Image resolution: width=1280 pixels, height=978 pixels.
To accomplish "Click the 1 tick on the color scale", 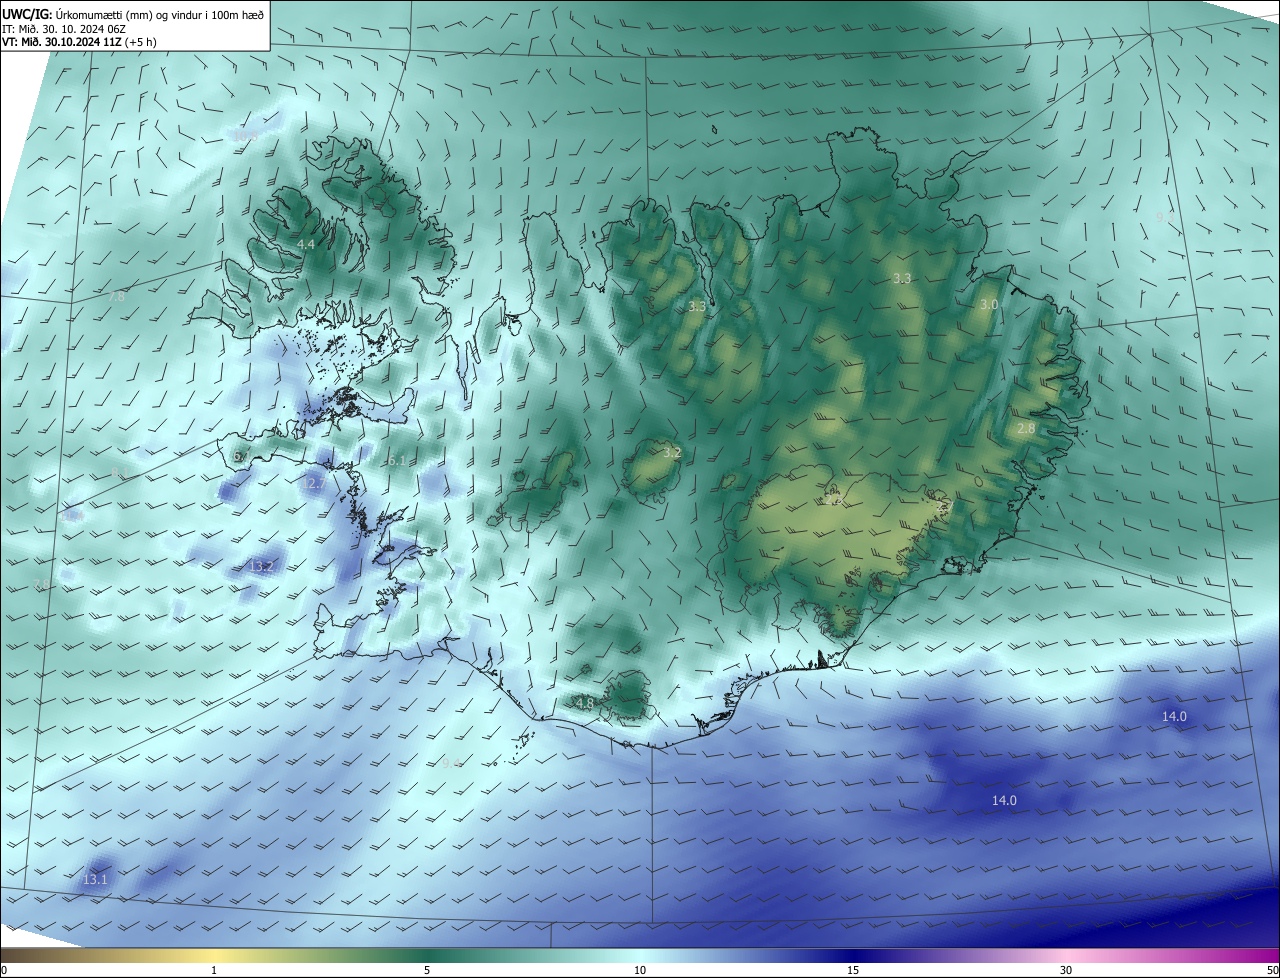I will [214, 971].
